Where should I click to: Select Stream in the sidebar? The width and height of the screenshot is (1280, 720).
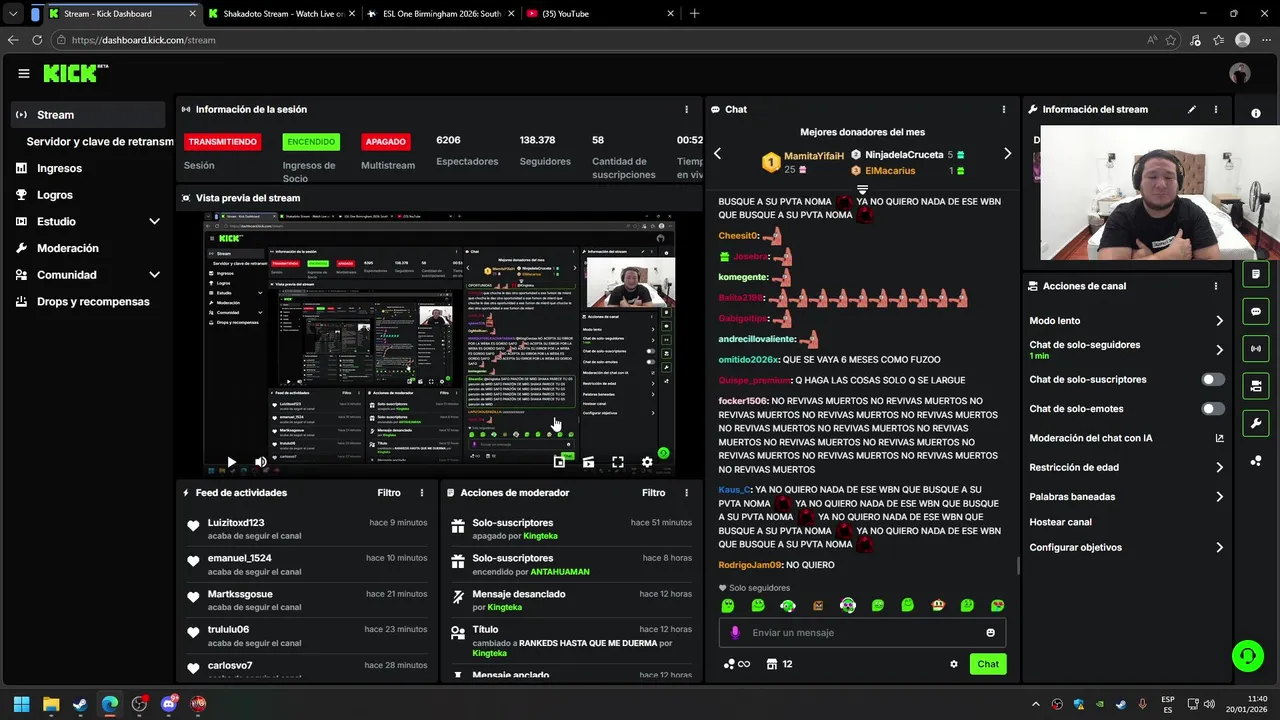[88, 115]
